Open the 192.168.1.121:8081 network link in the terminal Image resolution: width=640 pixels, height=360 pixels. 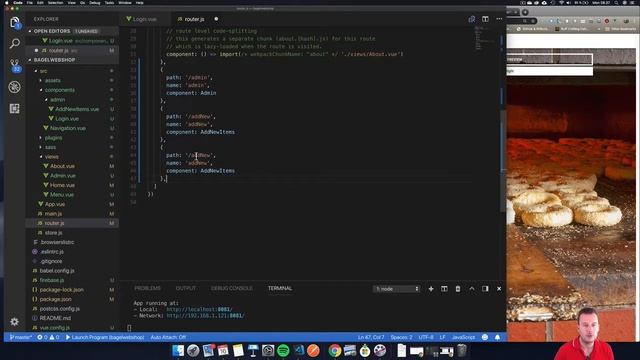205,316
